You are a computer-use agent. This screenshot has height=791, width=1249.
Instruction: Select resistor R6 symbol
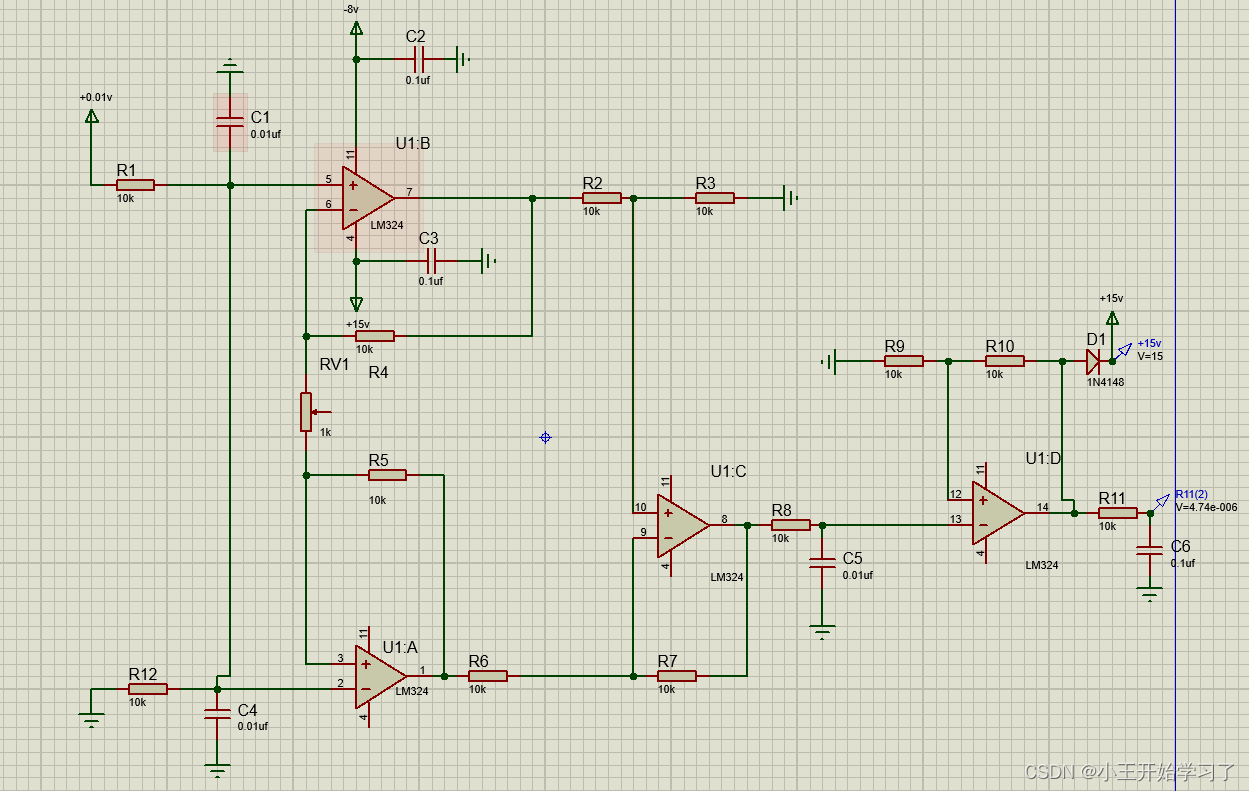pos(488,676)
